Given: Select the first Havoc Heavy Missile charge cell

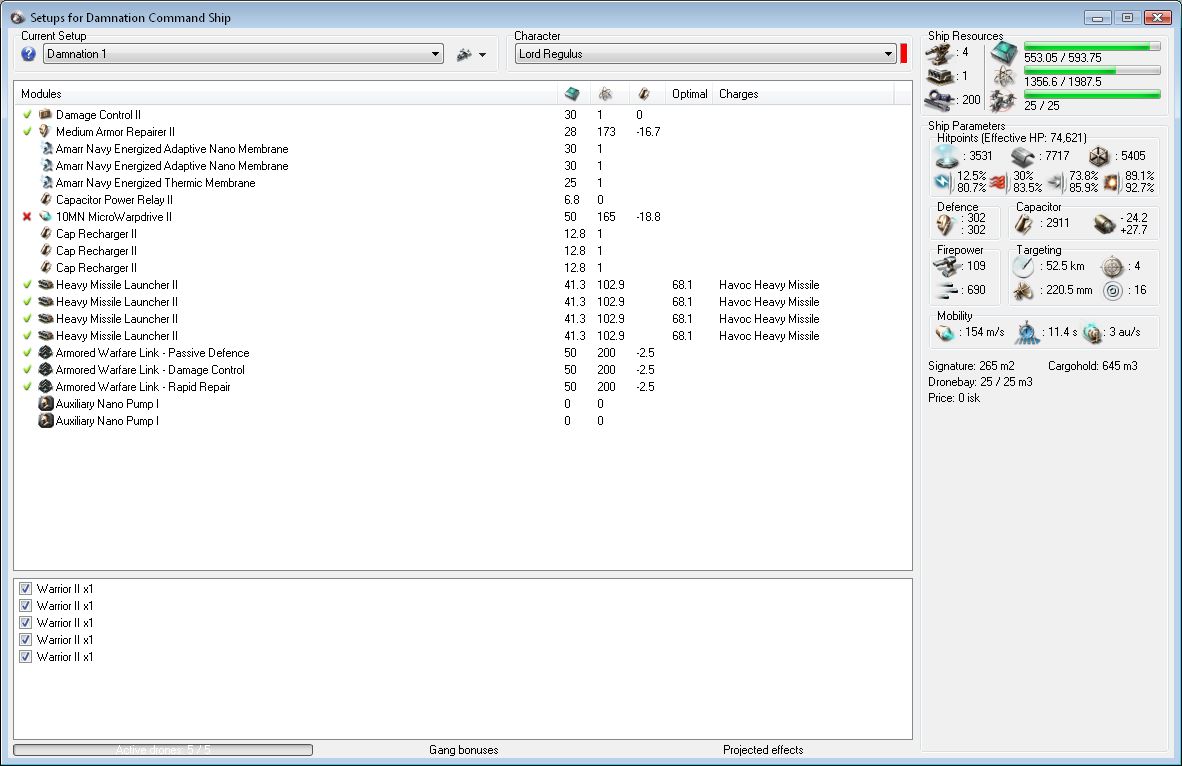Looking at the screenshot, I should click(x=769, y=285).
